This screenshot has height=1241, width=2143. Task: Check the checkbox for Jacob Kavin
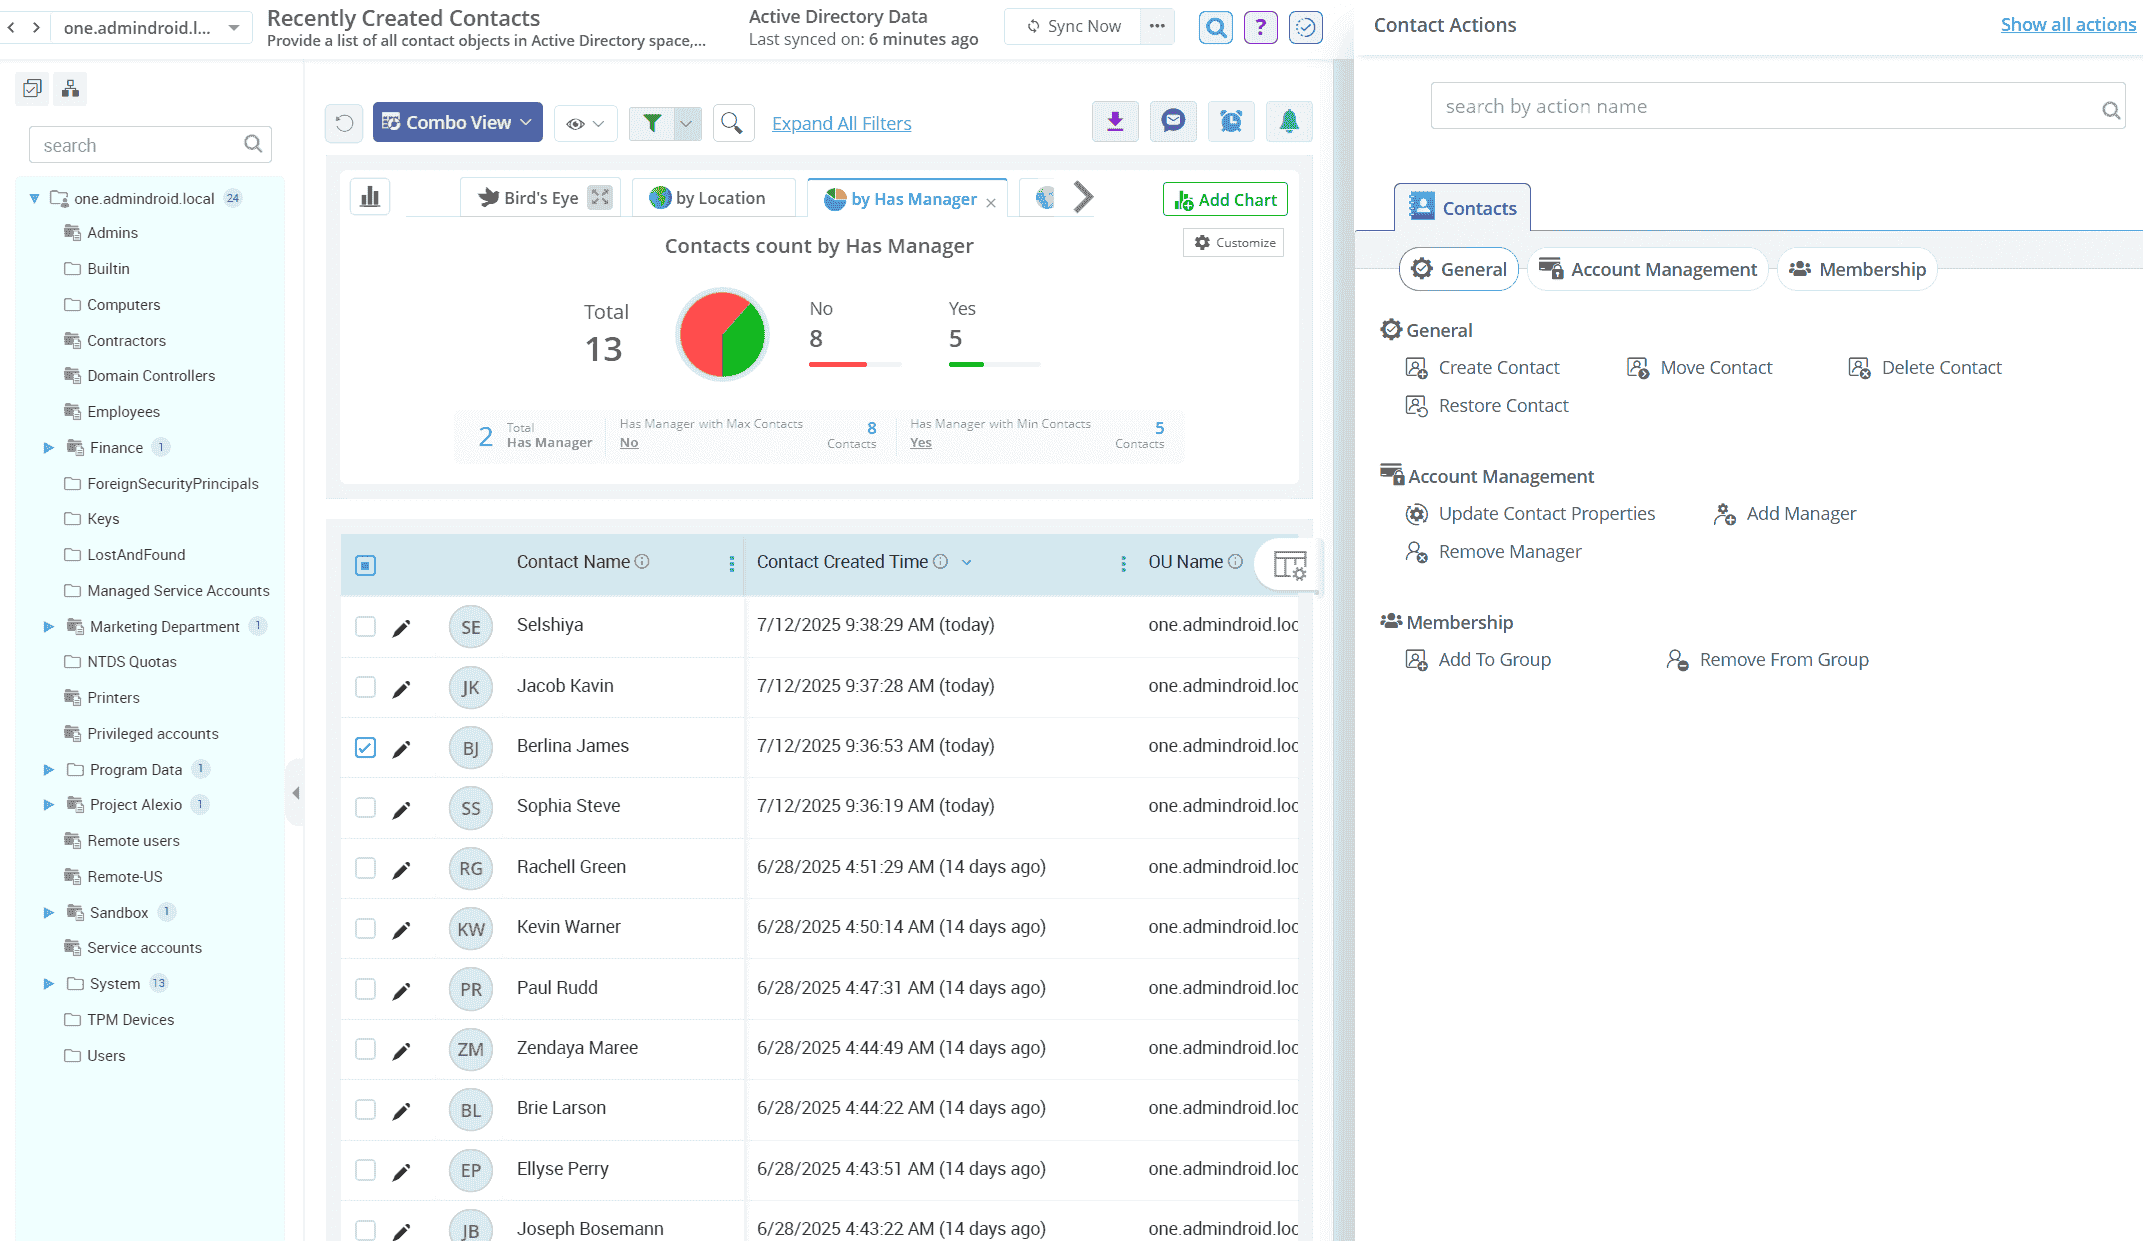[365, 687]
